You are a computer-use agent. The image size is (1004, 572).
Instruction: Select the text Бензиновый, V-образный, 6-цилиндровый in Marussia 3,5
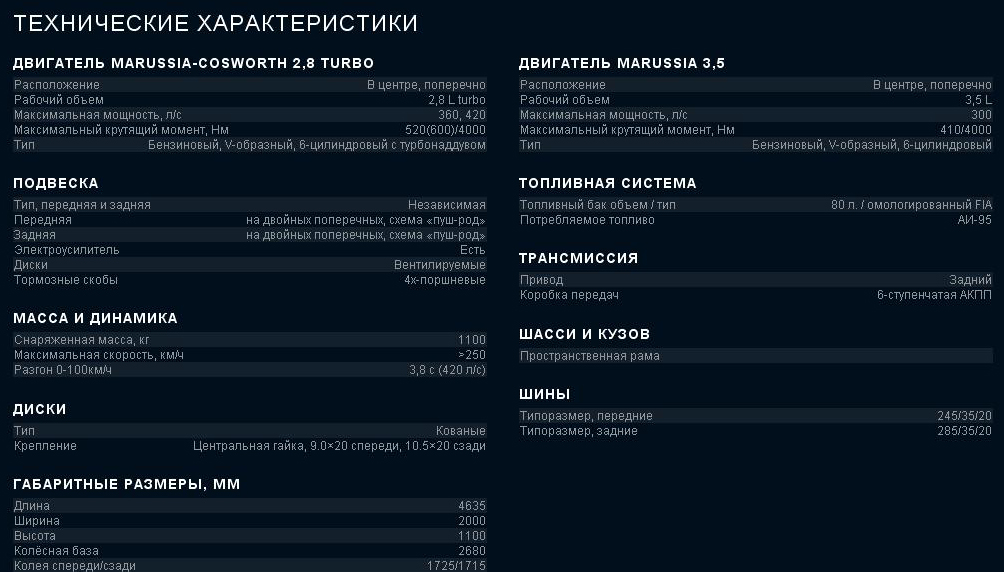point(871,145)
